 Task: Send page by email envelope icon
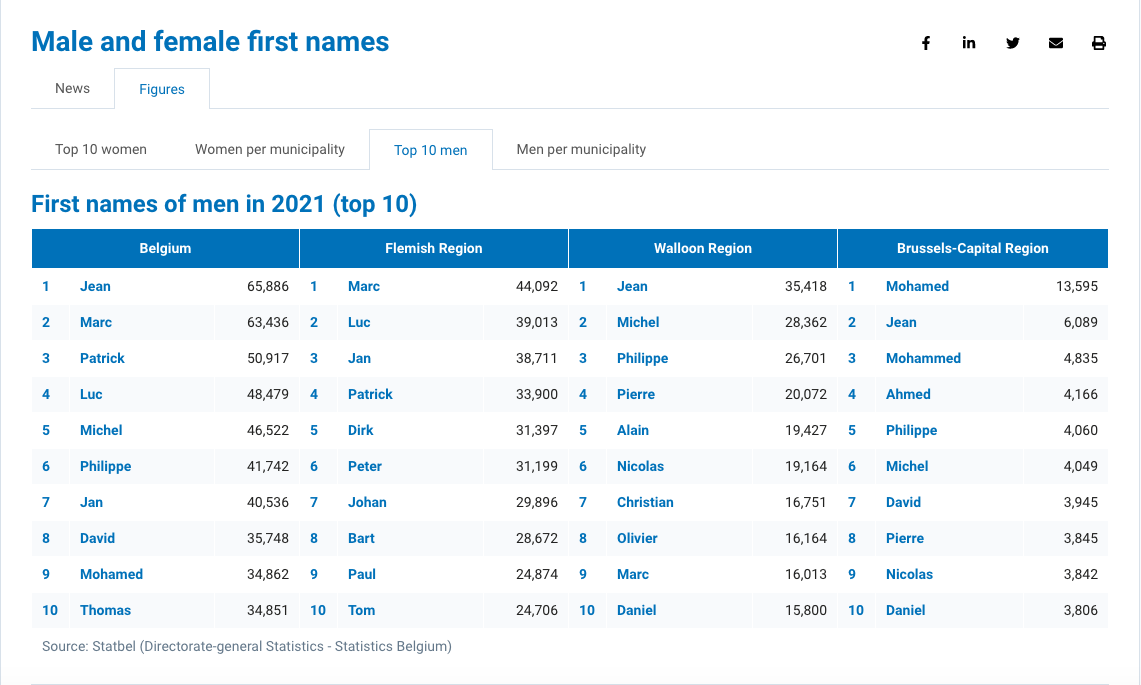(x=1056, y=43)
